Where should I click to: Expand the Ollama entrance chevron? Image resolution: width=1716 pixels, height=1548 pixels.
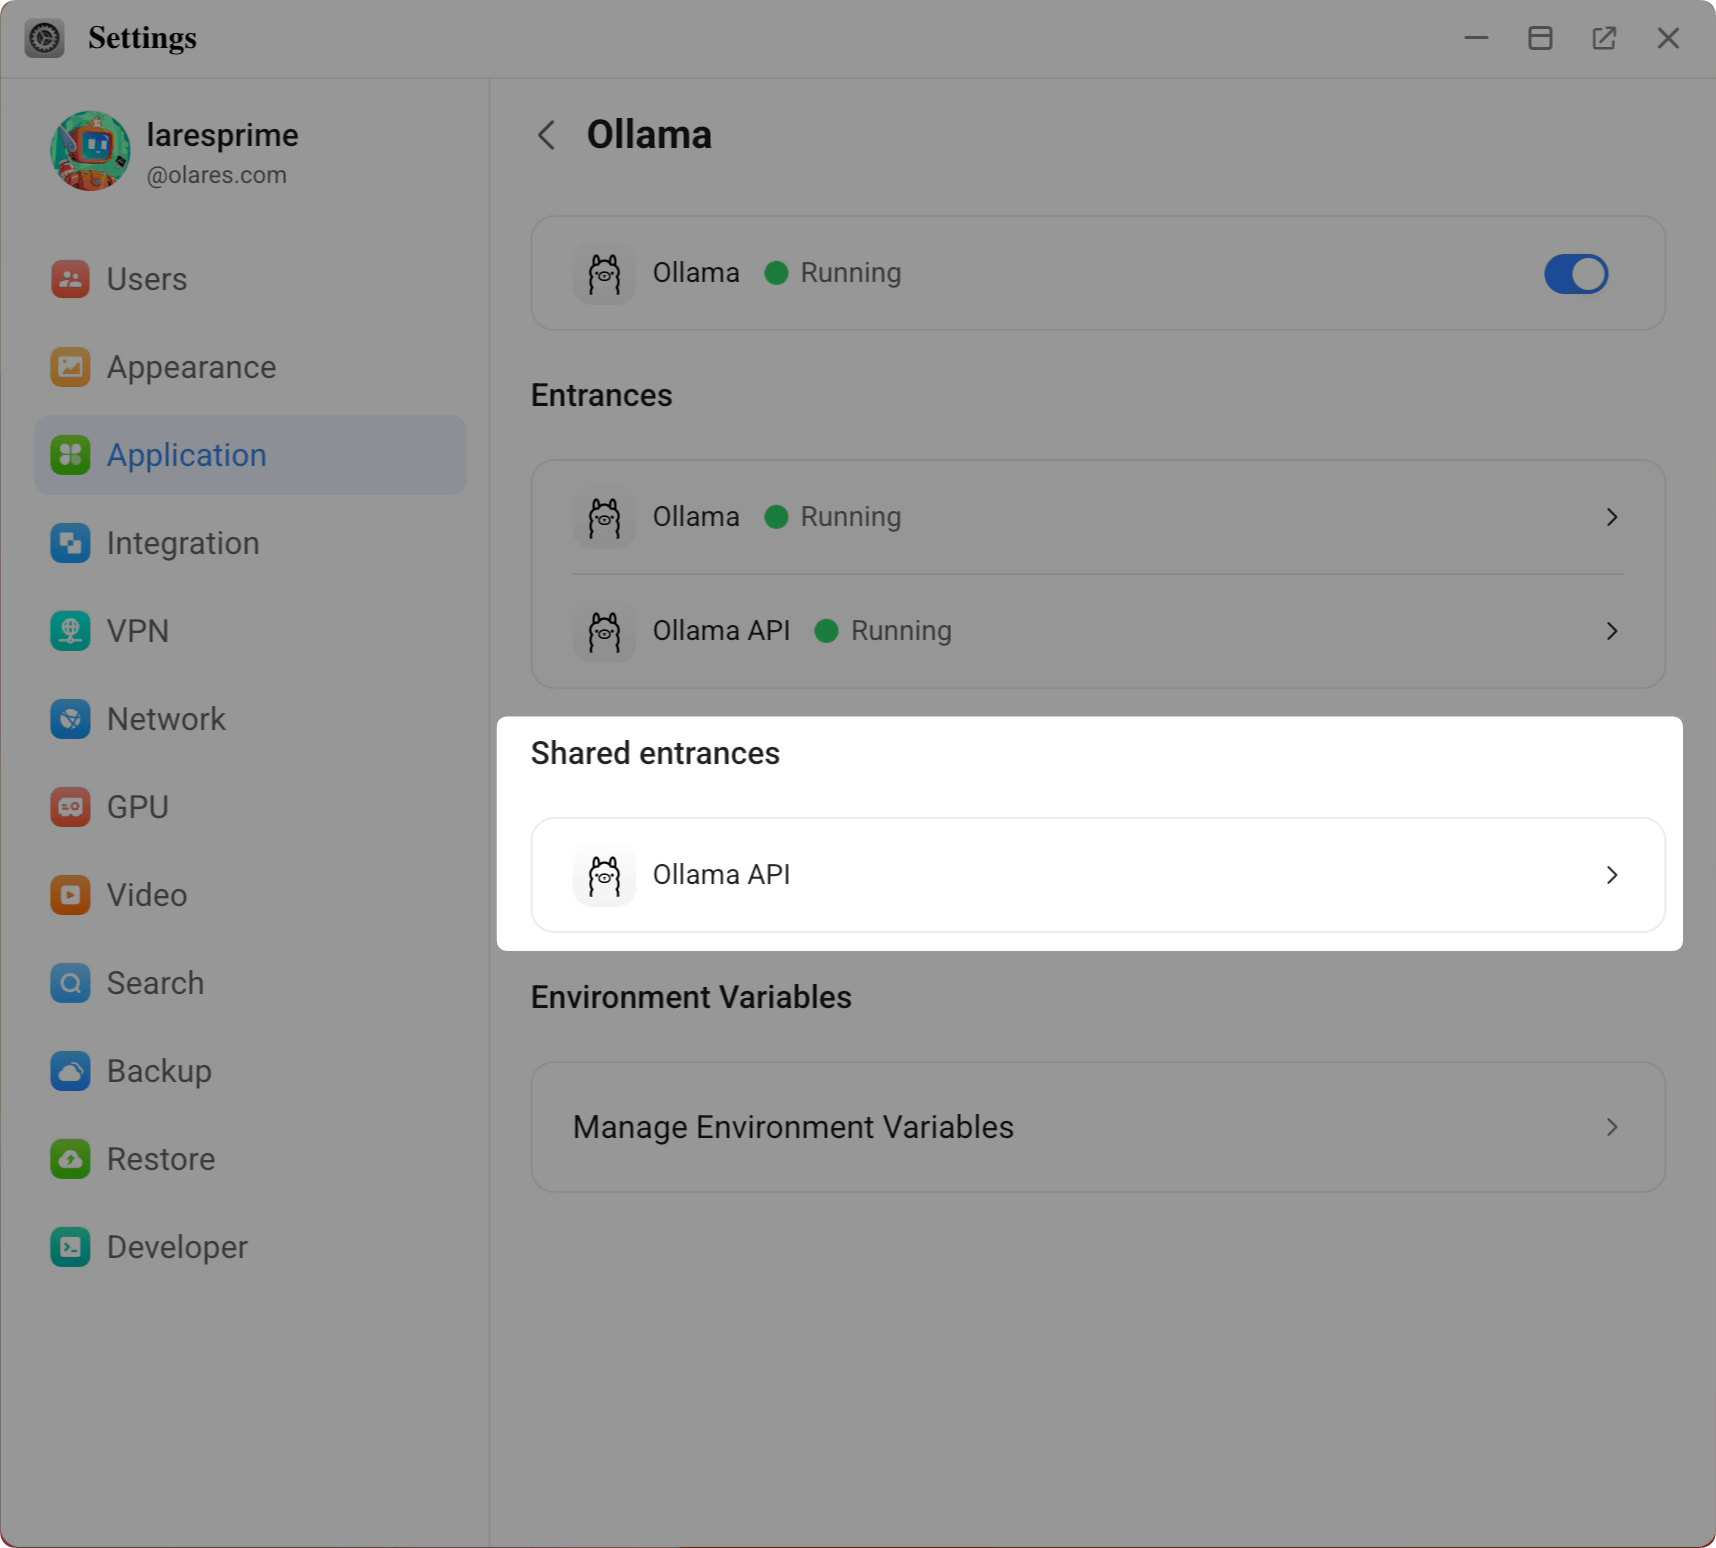coord(1611,517)
